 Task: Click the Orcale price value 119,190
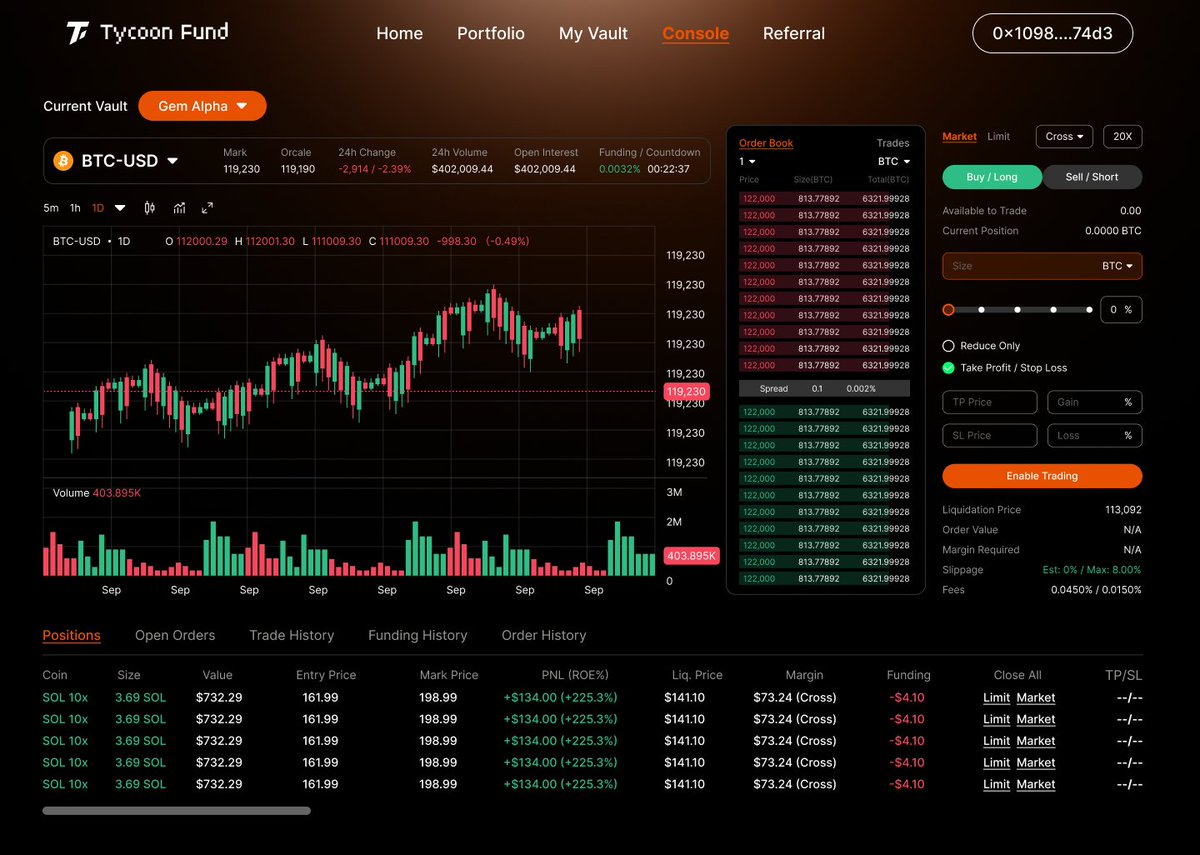pyautogui.click(x=298, y=169)
